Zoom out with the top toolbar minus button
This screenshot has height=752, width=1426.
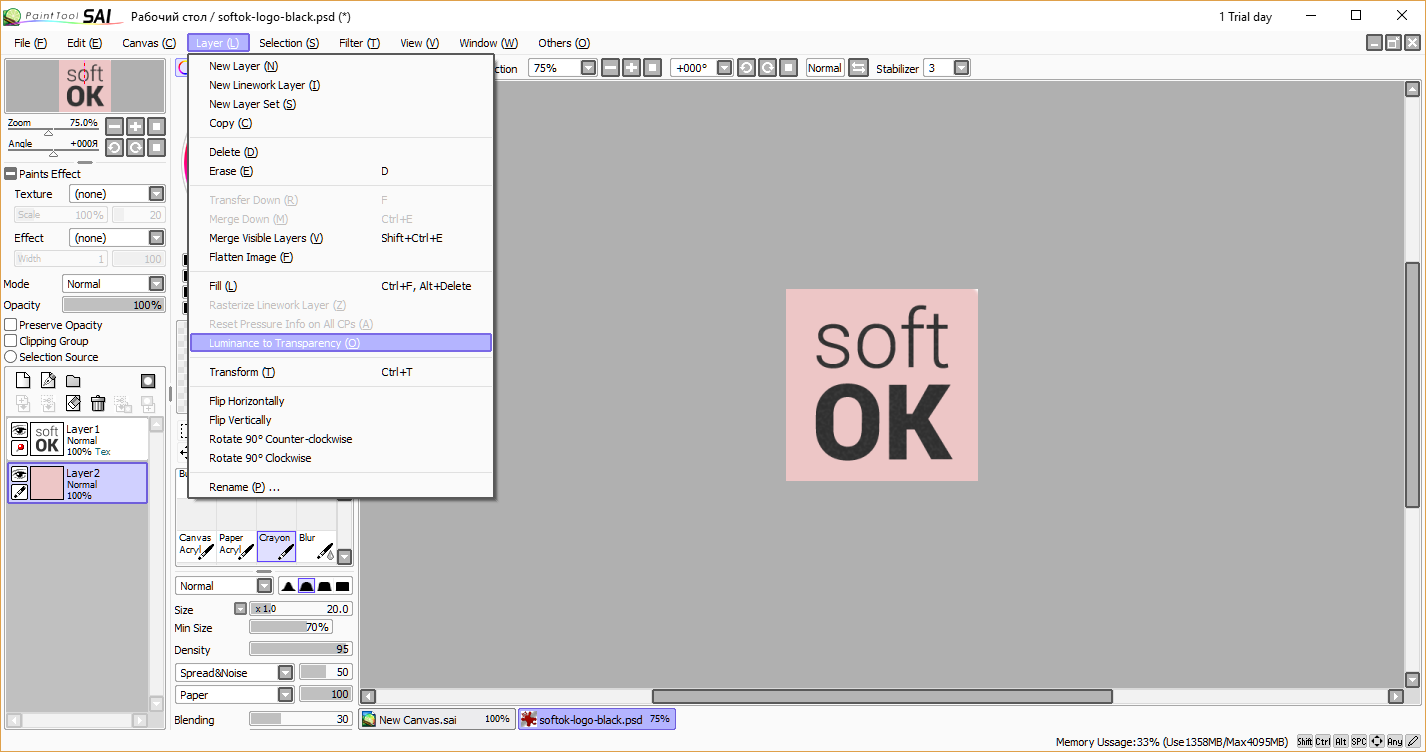(611, 68)
